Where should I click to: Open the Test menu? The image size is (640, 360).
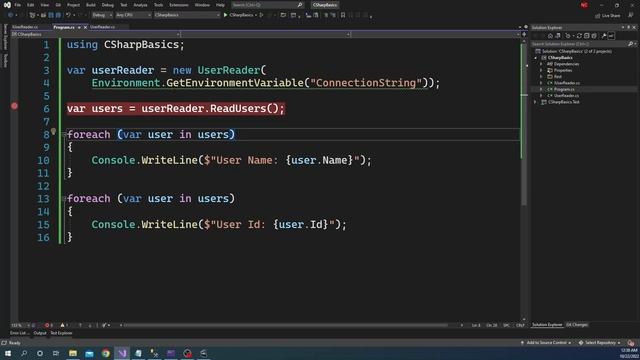[x=124, y=5]
